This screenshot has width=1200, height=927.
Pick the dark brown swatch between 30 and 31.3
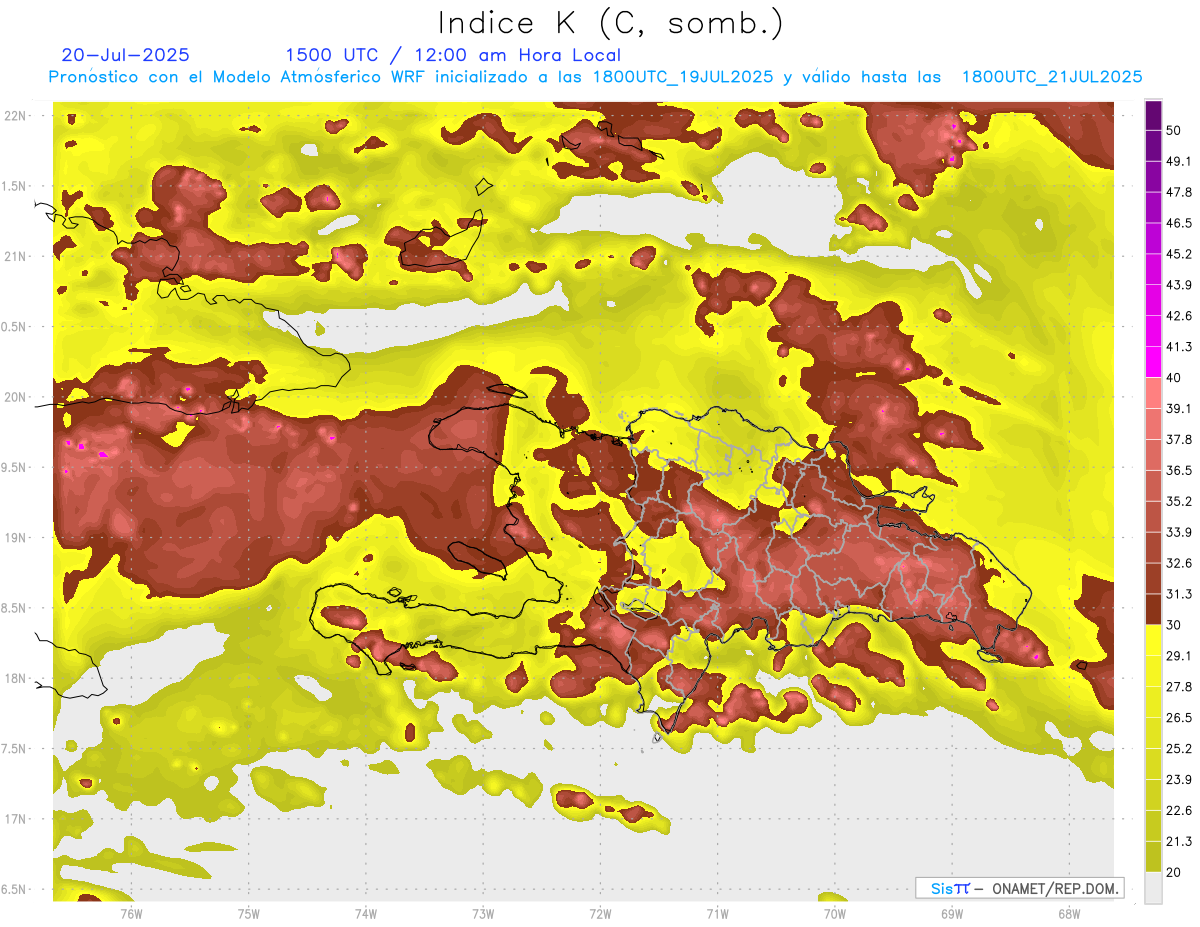[x=1153, y=609]
